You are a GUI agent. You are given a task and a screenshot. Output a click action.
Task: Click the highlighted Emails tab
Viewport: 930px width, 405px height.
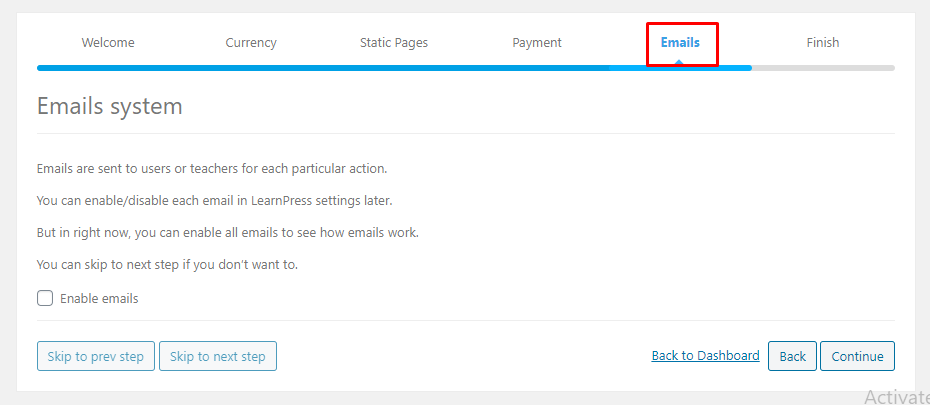click(680, 43)
